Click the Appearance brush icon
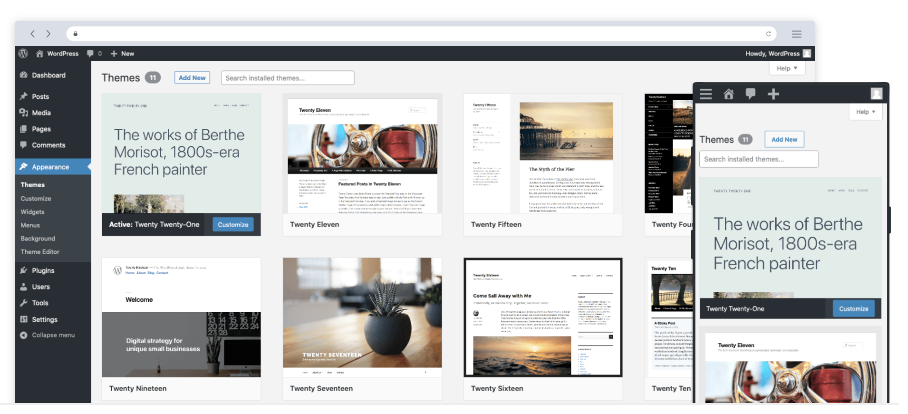This screenshot has width=908, height=414. [24, 167]
